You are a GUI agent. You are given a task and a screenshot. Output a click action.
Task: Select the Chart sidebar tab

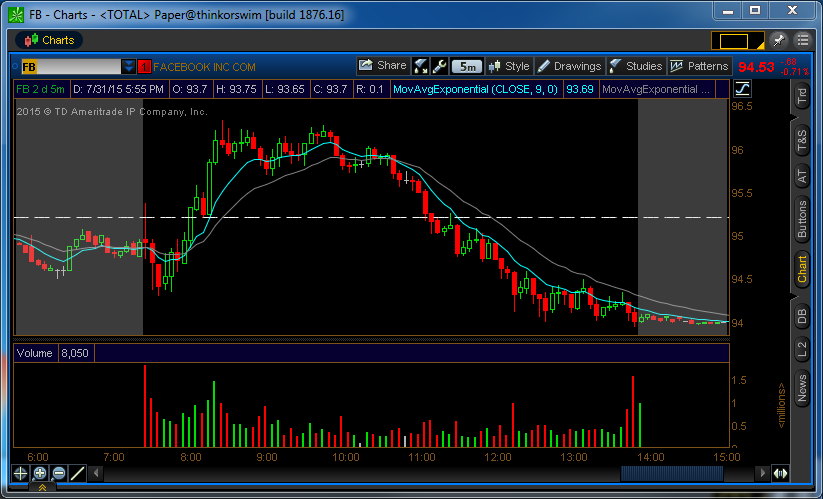pos(801,269)
